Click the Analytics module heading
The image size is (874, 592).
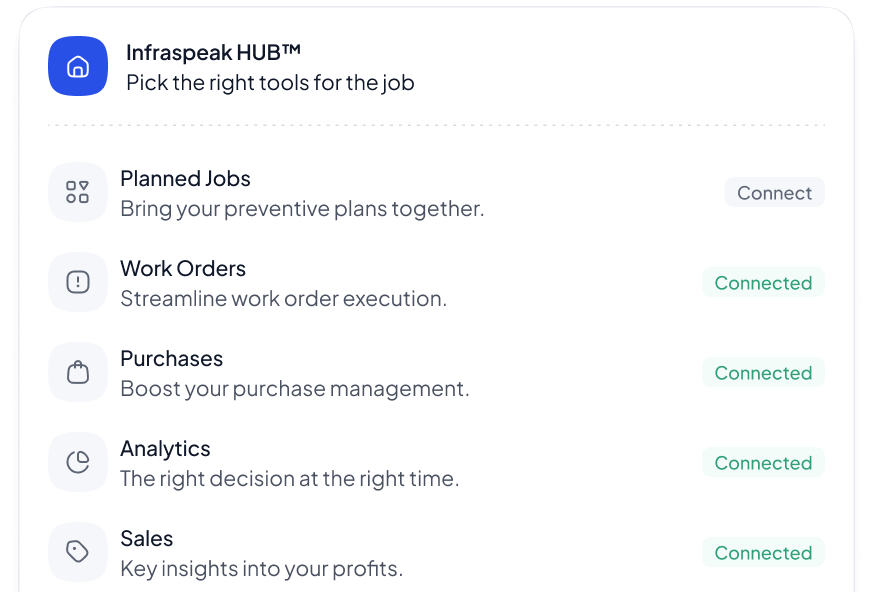165,448
